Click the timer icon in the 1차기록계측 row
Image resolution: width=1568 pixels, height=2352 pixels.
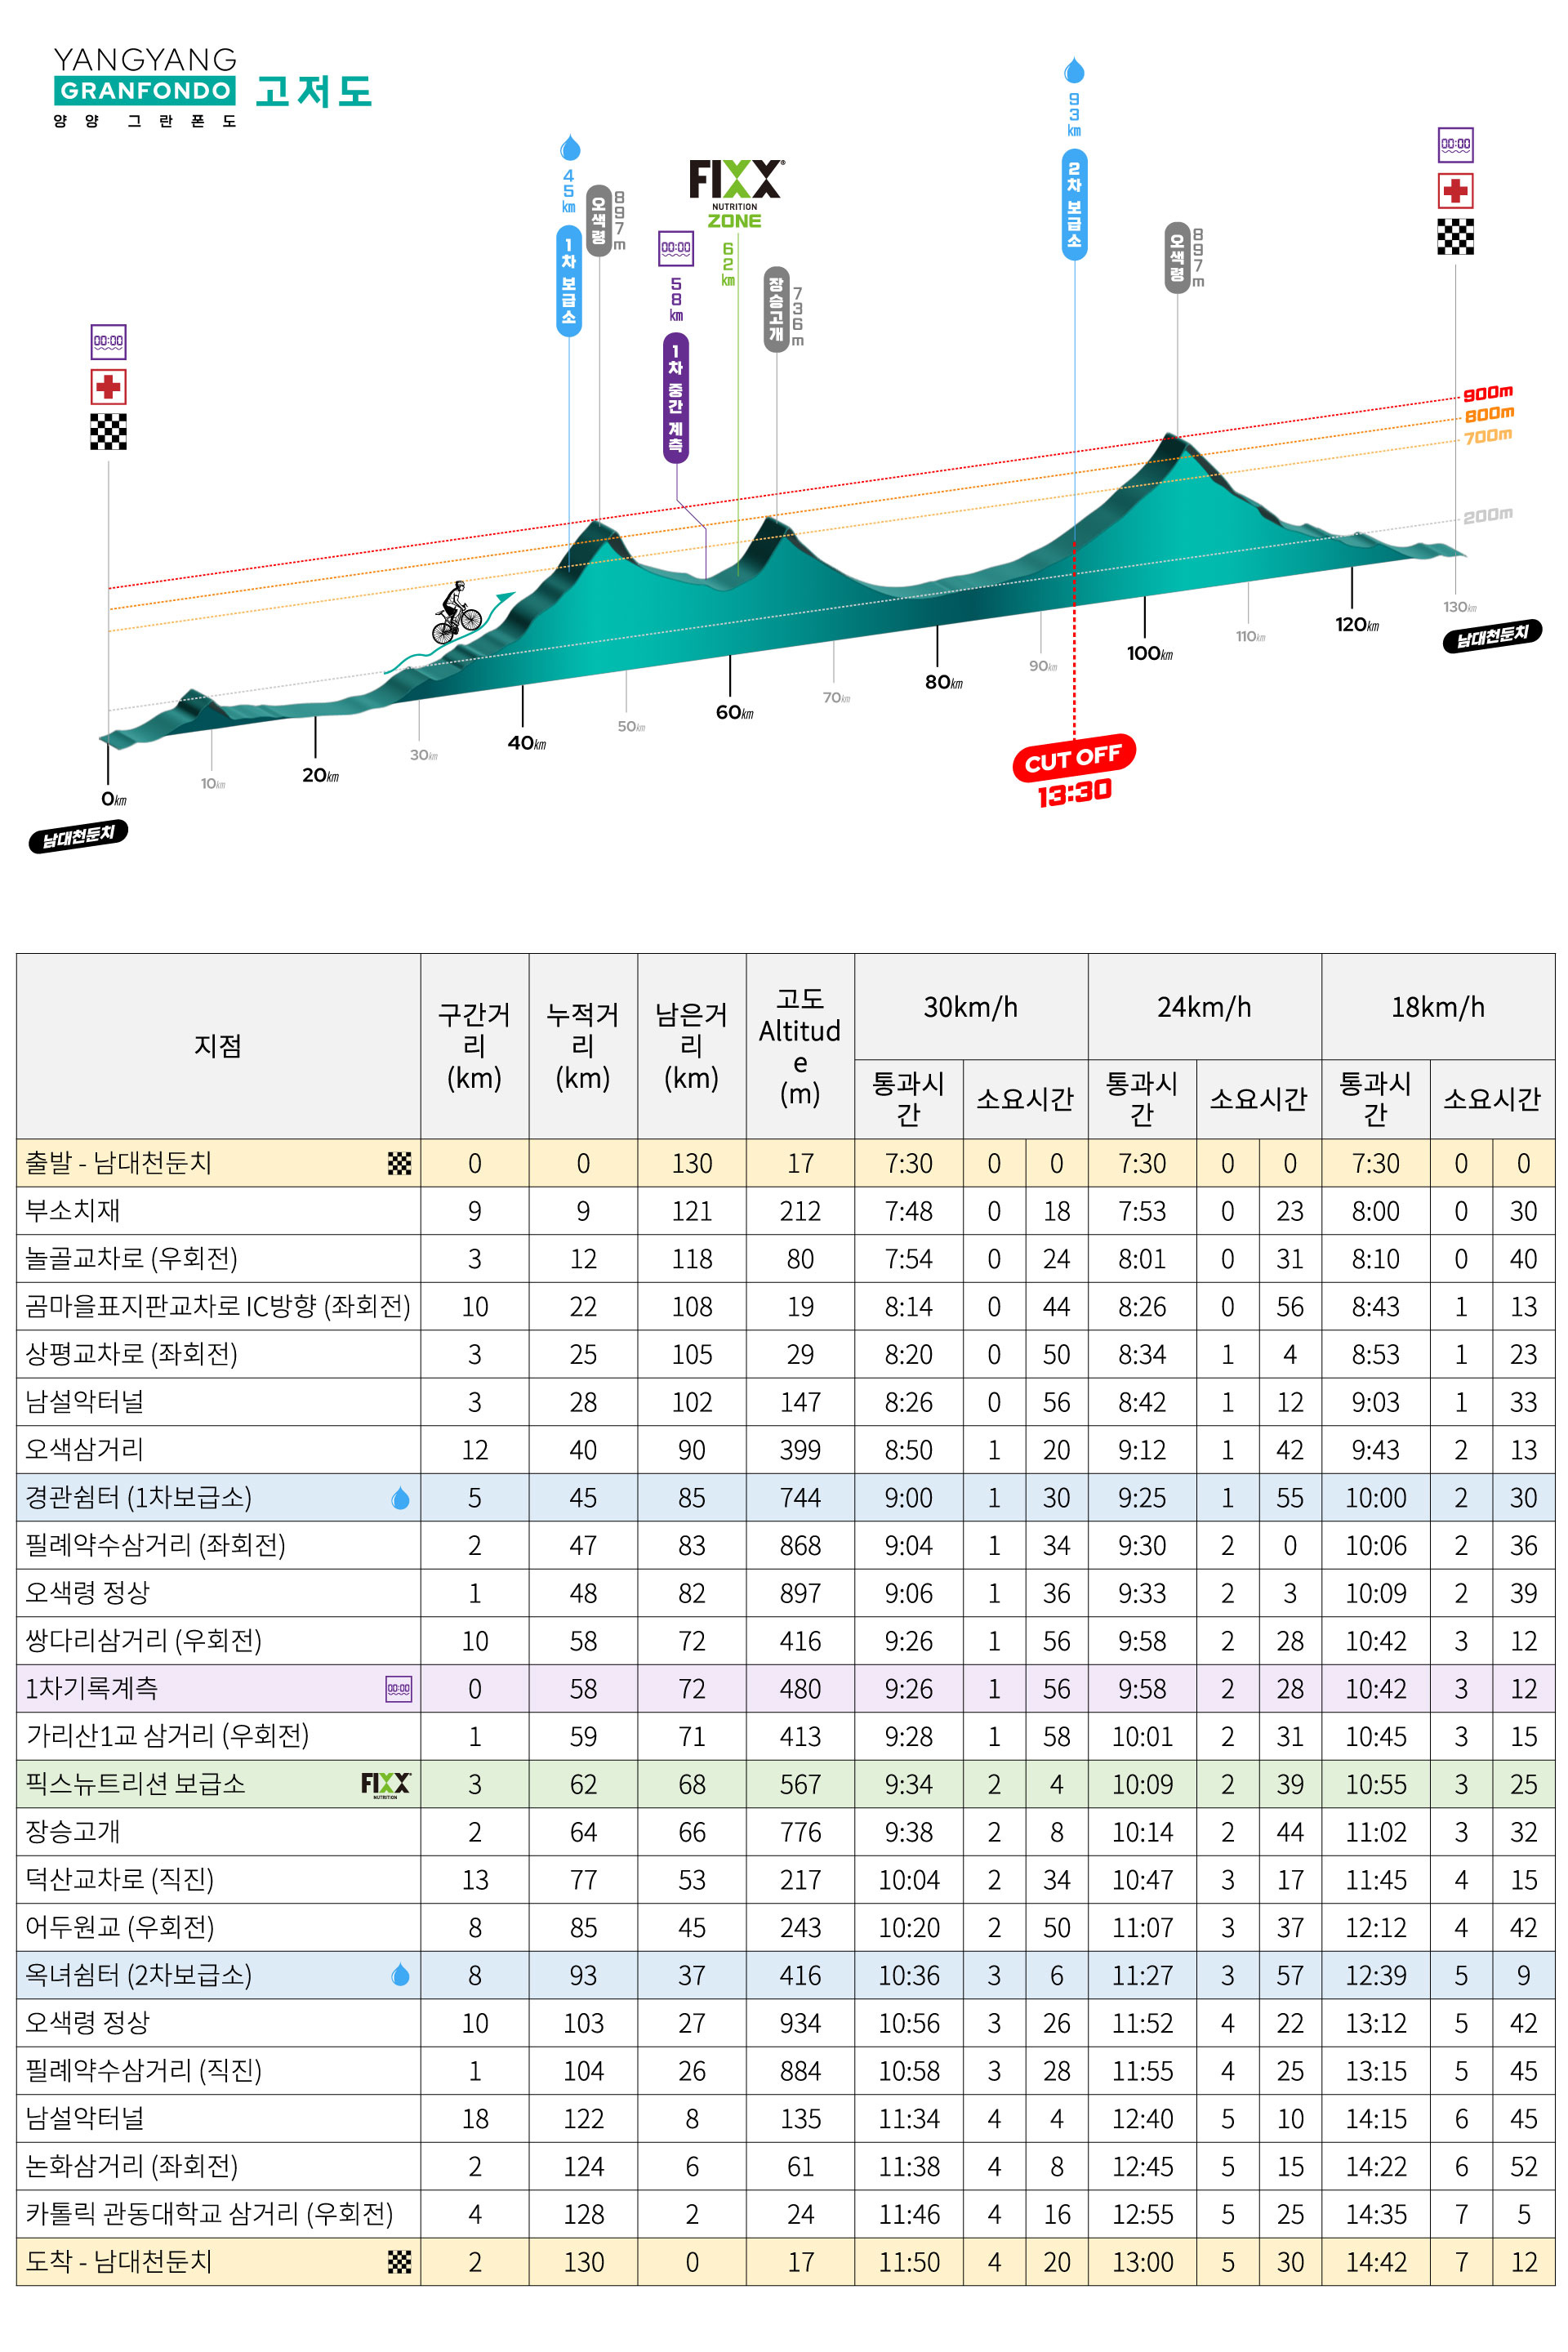[x=398, y=1689]
